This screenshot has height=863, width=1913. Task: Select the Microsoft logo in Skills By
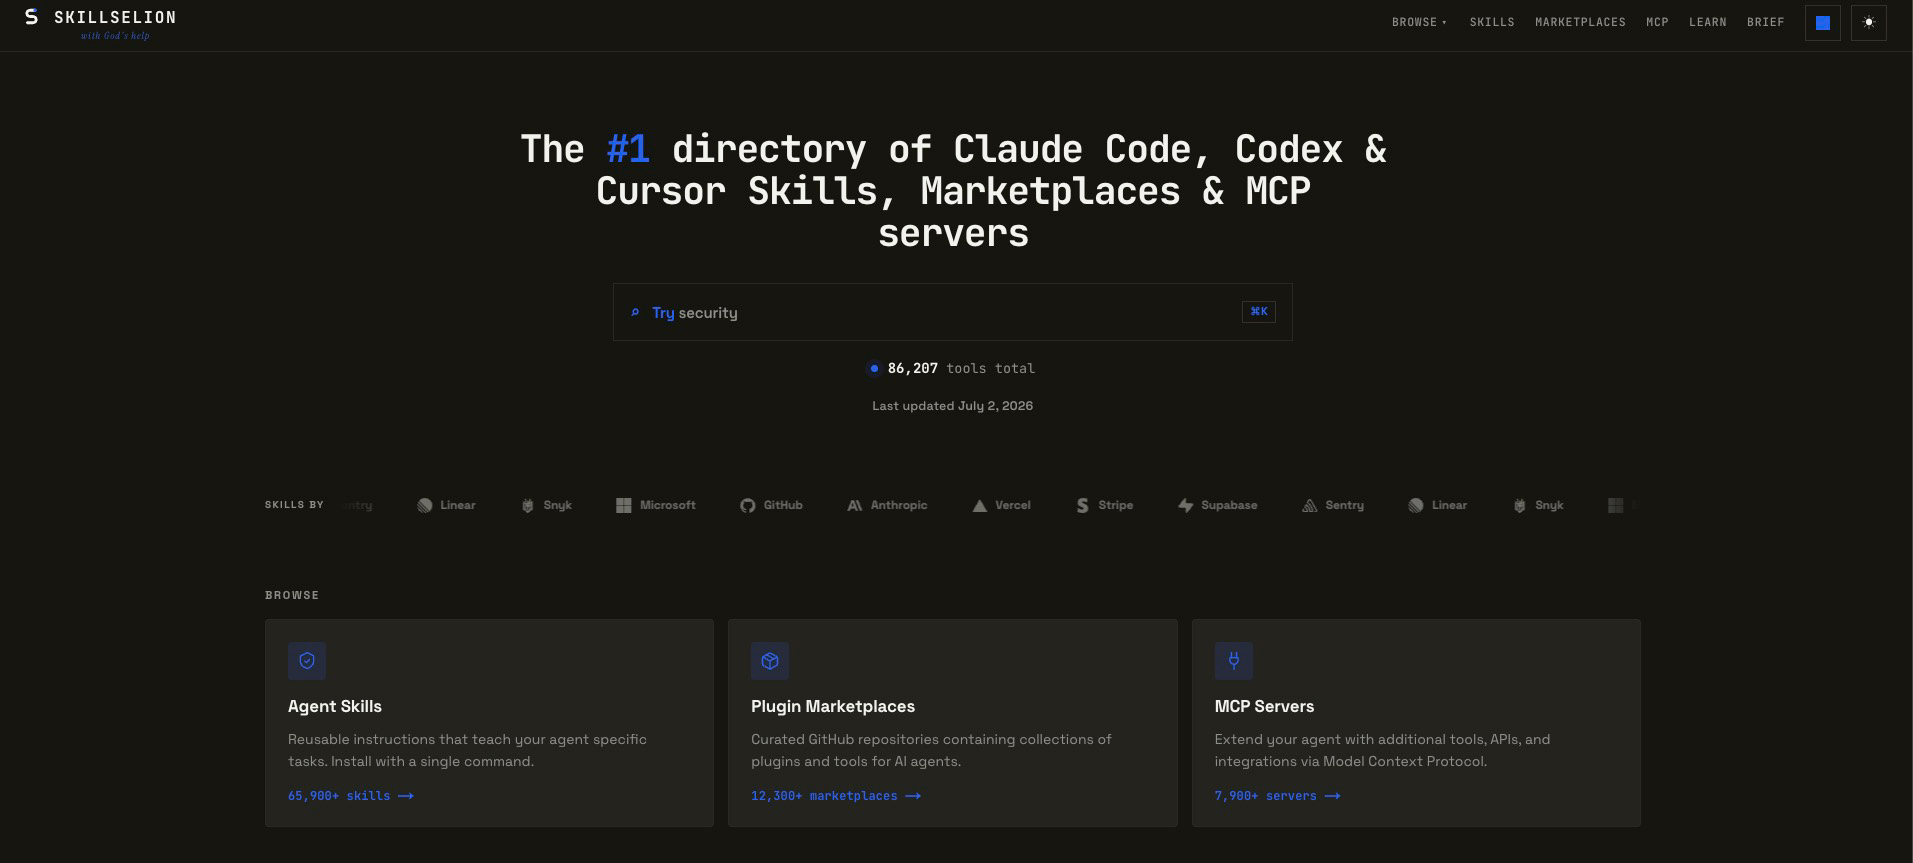[655, 505]
